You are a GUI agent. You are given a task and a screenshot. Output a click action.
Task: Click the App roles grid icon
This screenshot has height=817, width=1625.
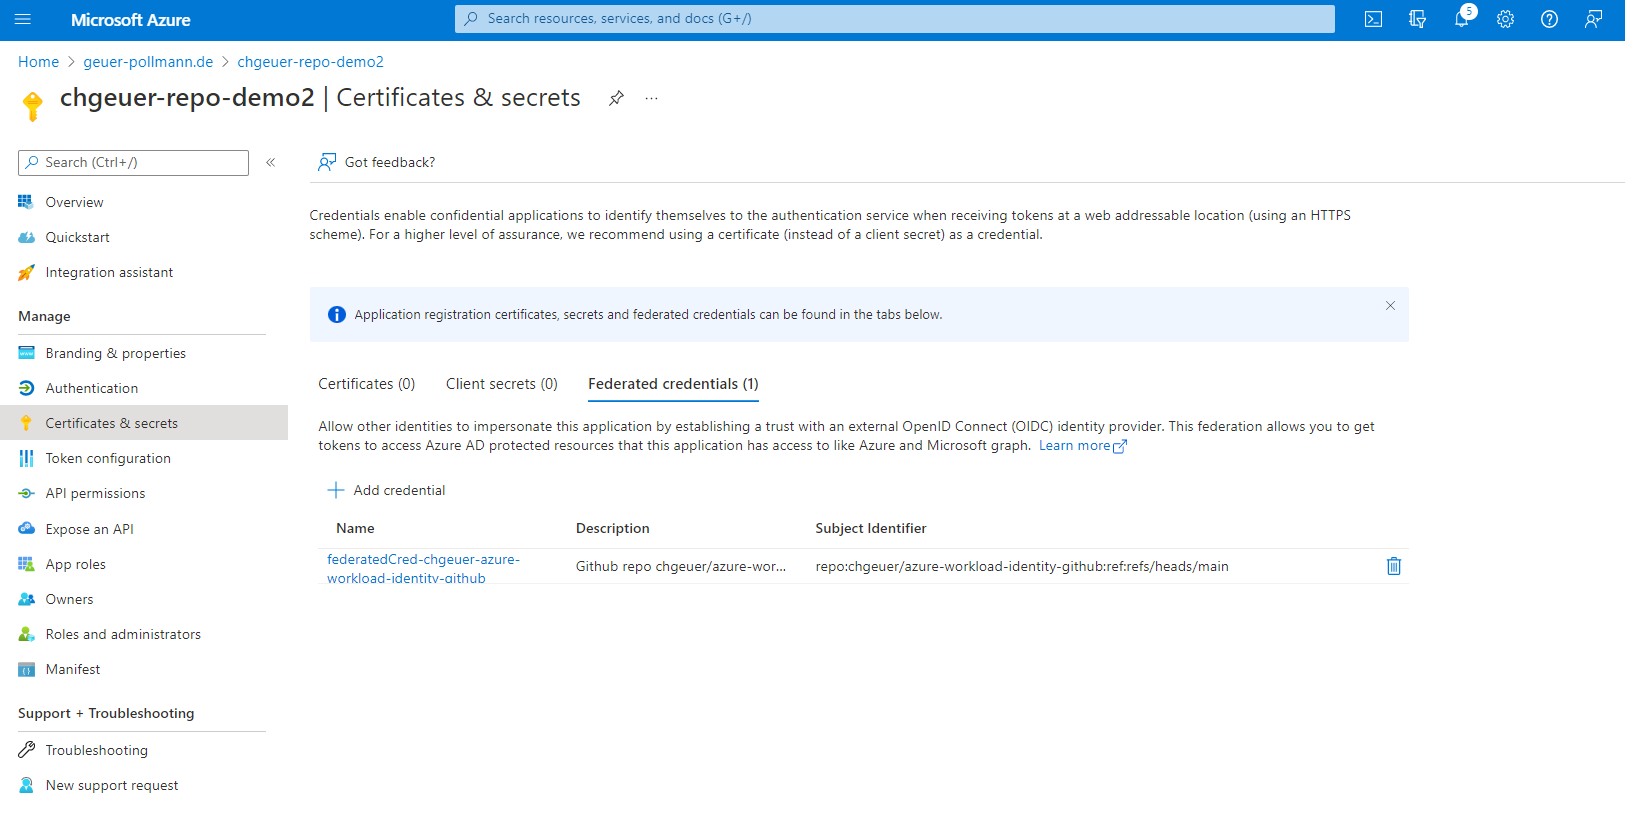[26, 564]
